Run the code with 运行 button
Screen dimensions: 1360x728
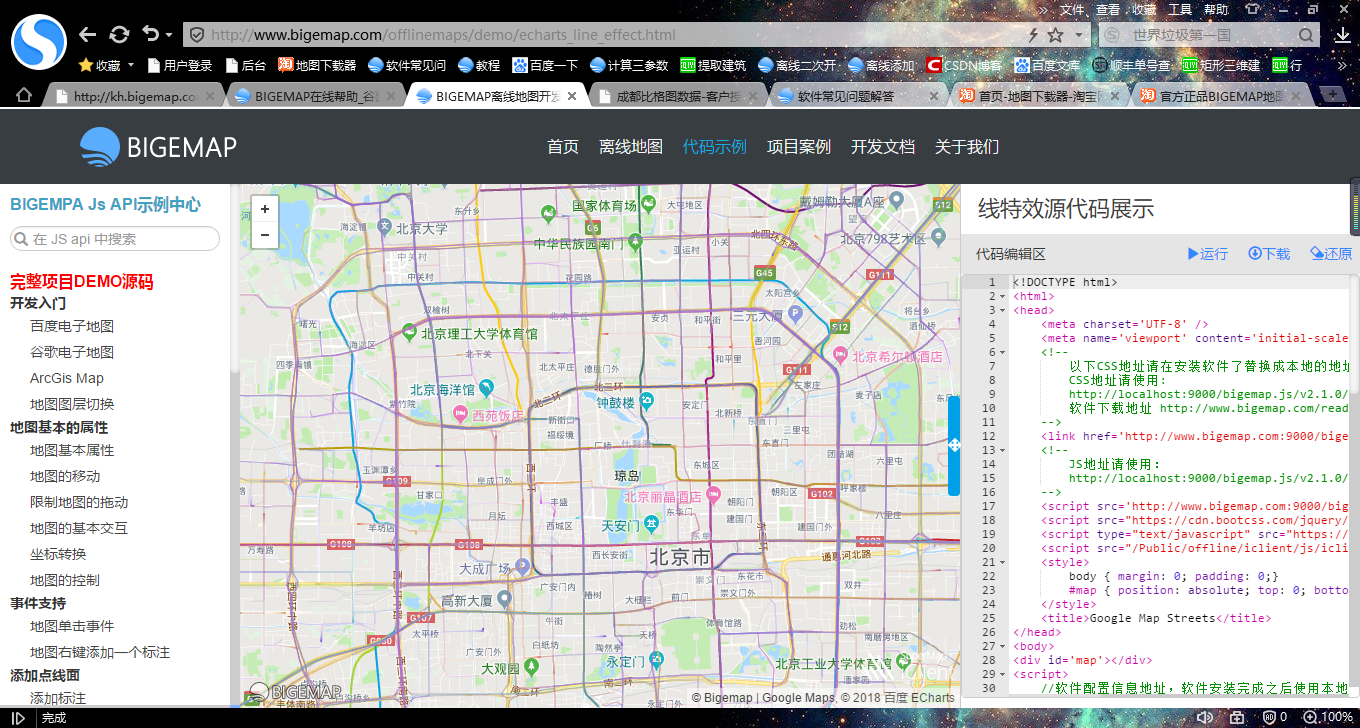pyautogui.click(x=1207, y=254)
